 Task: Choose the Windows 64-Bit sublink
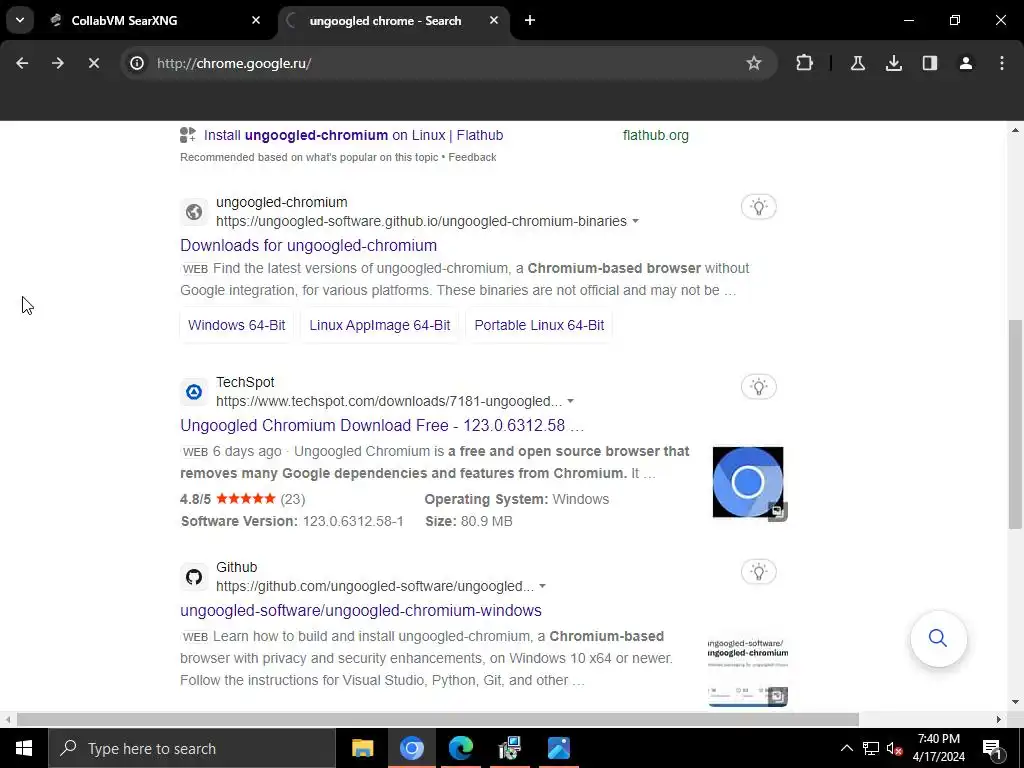(236, 325)
